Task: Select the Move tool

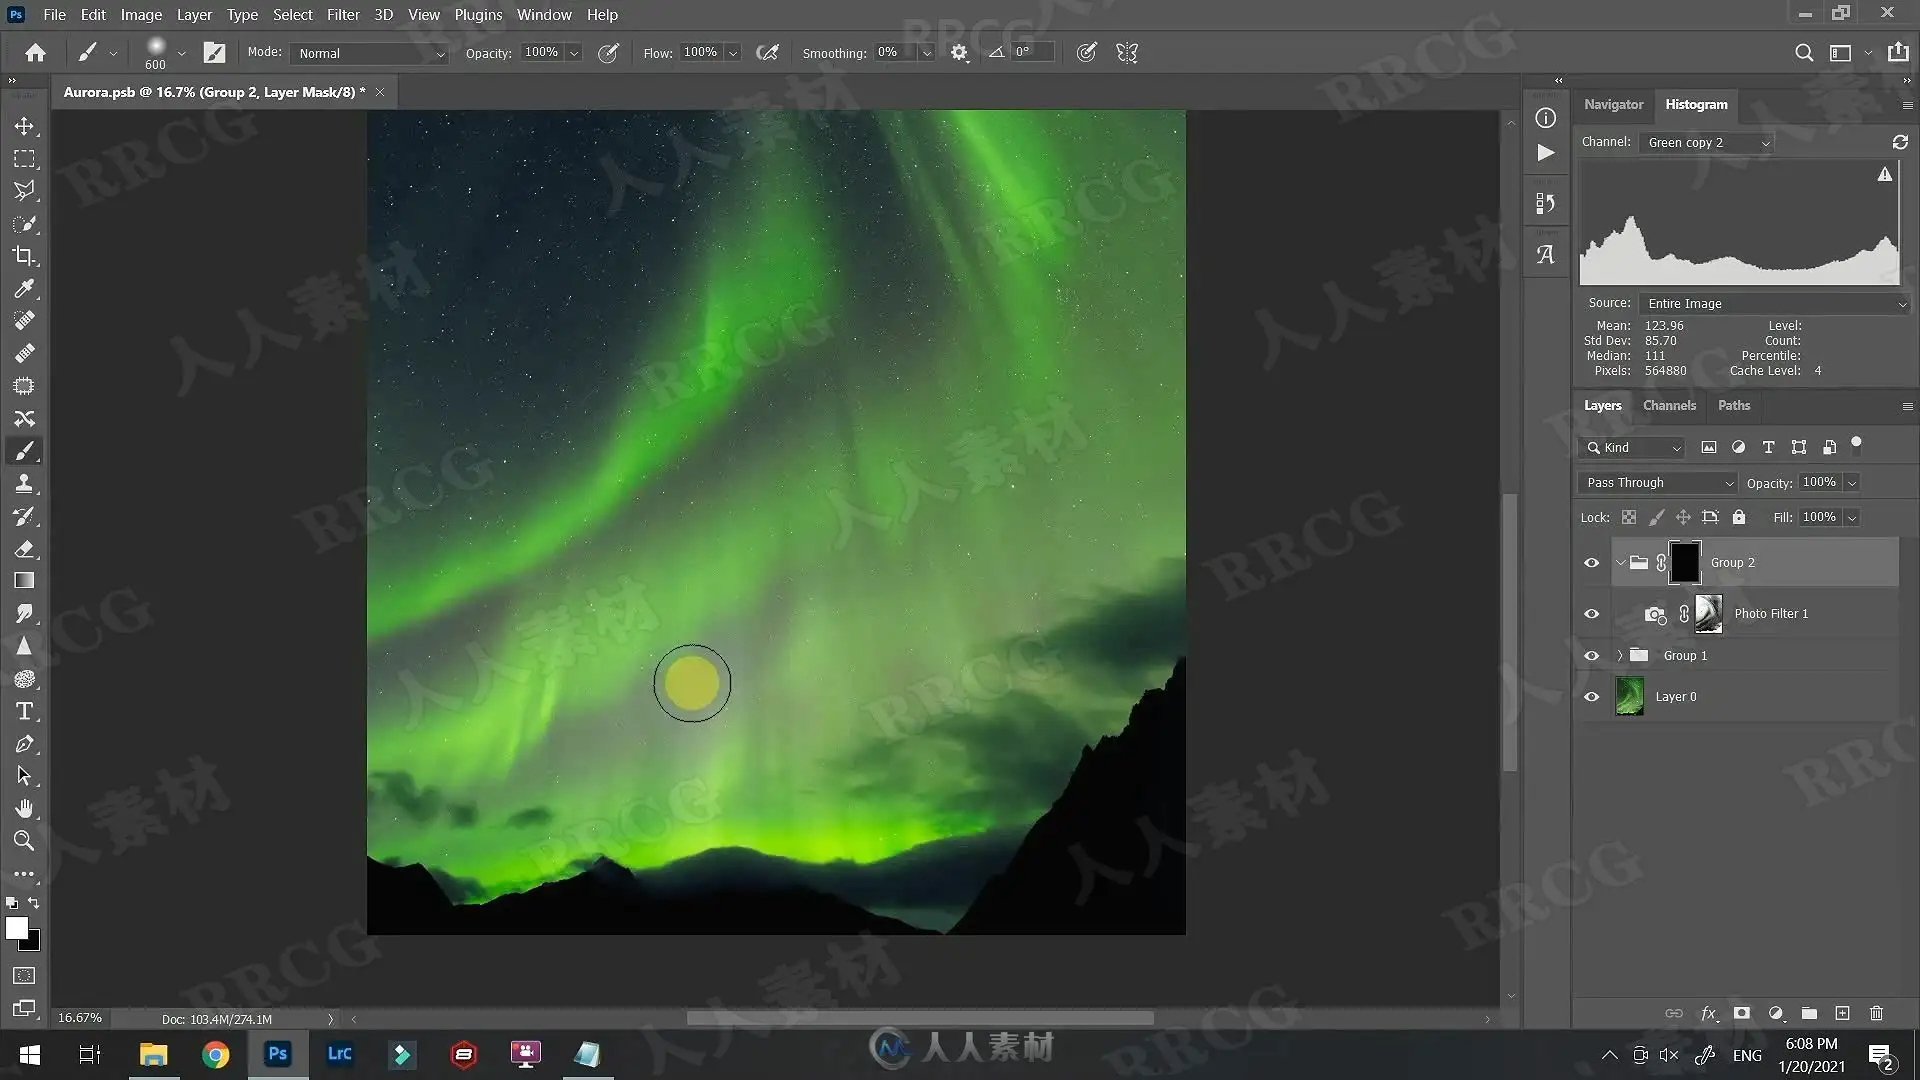Action: (x=24, y=126)
